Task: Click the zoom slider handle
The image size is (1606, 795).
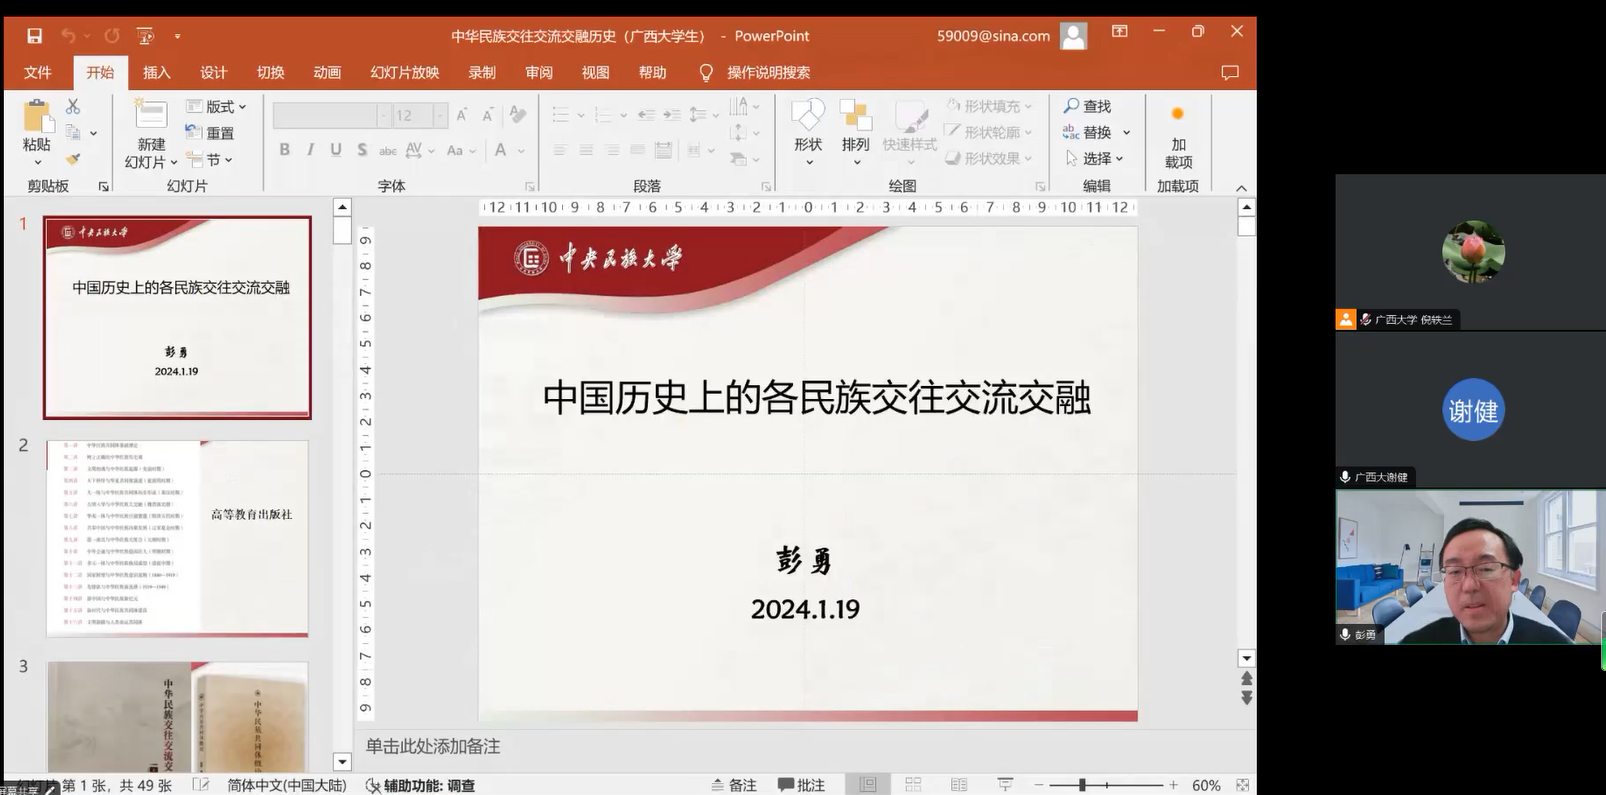Action: click(x=1082, y=785)
